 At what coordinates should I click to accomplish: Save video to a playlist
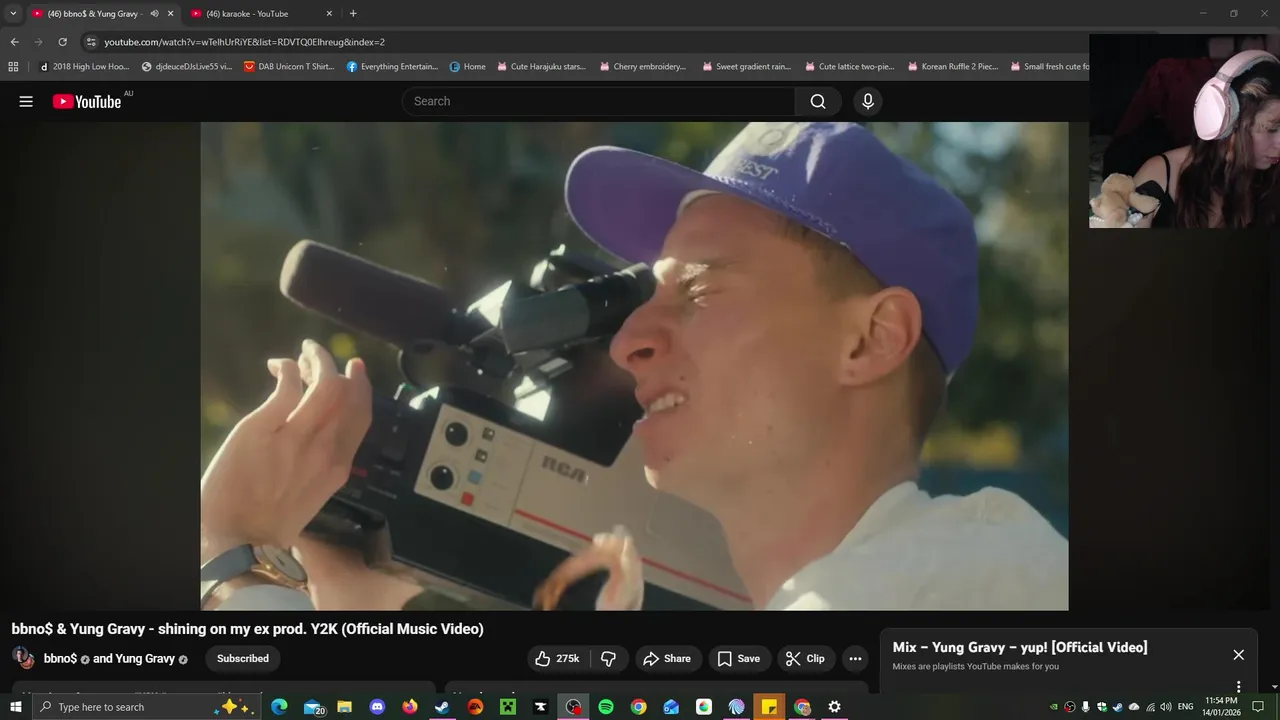tap(739, 658)
